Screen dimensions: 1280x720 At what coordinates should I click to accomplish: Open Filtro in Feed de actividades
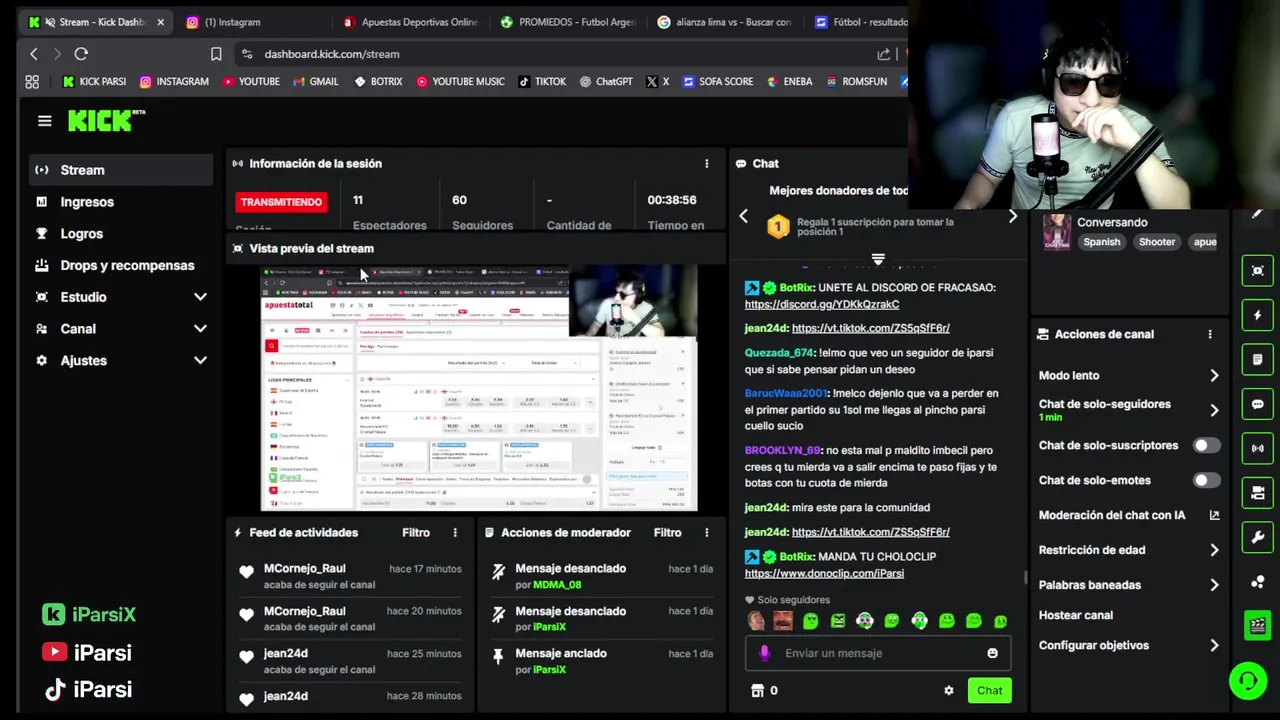[416, 533]
